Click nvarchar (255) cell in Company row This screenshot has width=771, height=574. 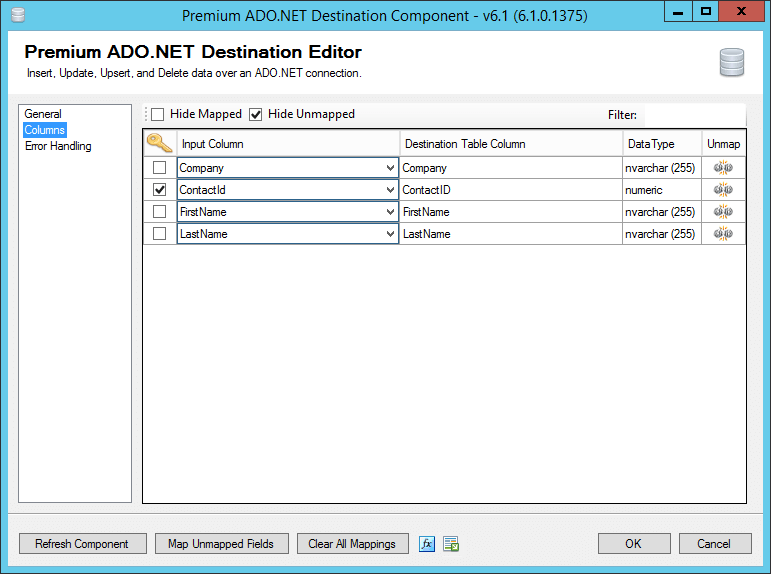(662, 168)
